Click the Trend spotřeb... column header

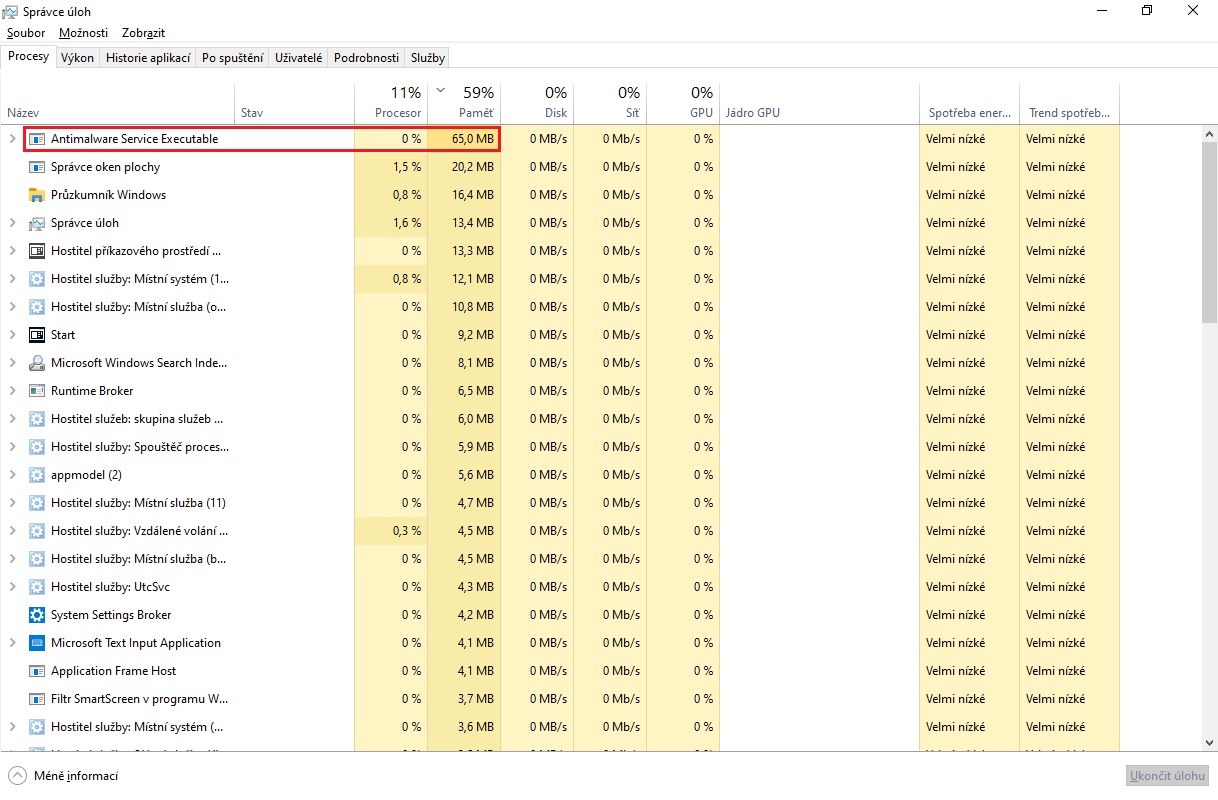click(1069, 103)
